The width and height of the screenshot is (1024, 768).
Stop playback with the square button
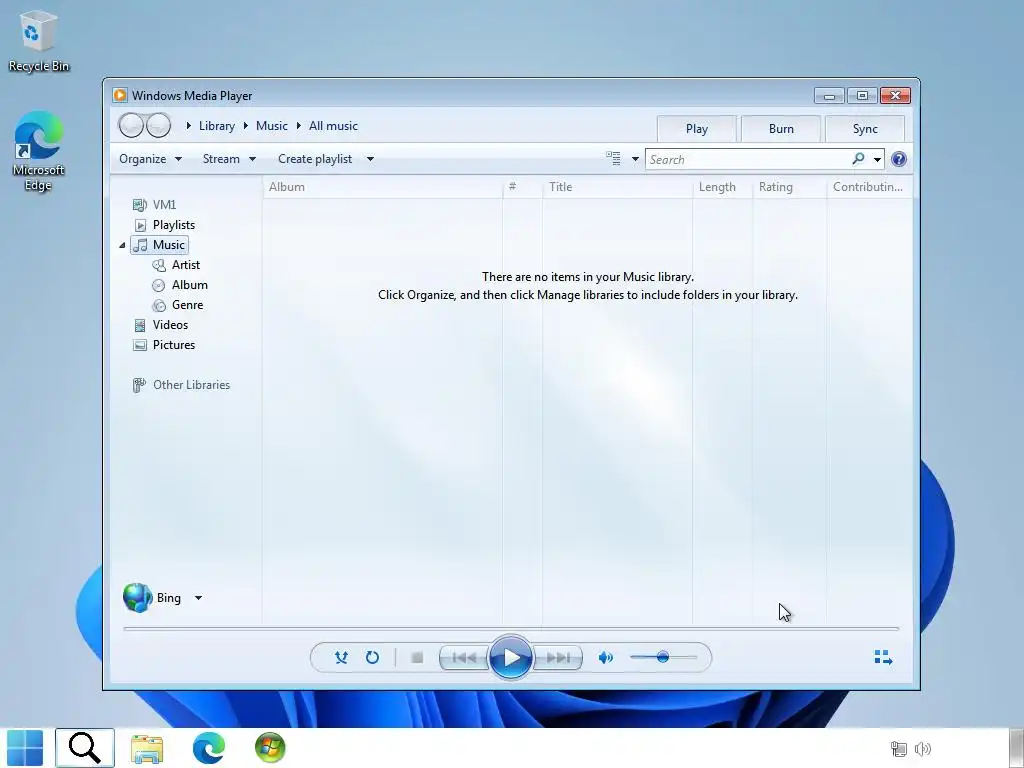pos(417,658)
